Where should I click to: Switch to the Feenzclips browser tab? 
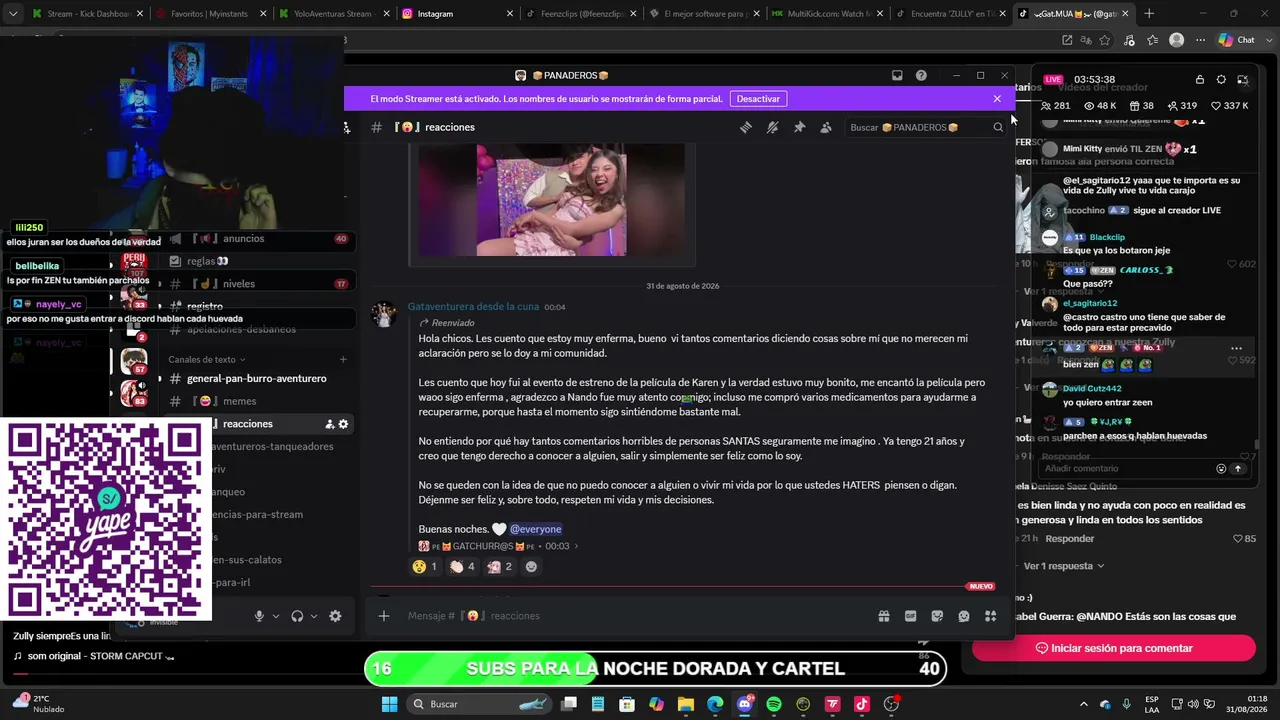coord(580,14)
